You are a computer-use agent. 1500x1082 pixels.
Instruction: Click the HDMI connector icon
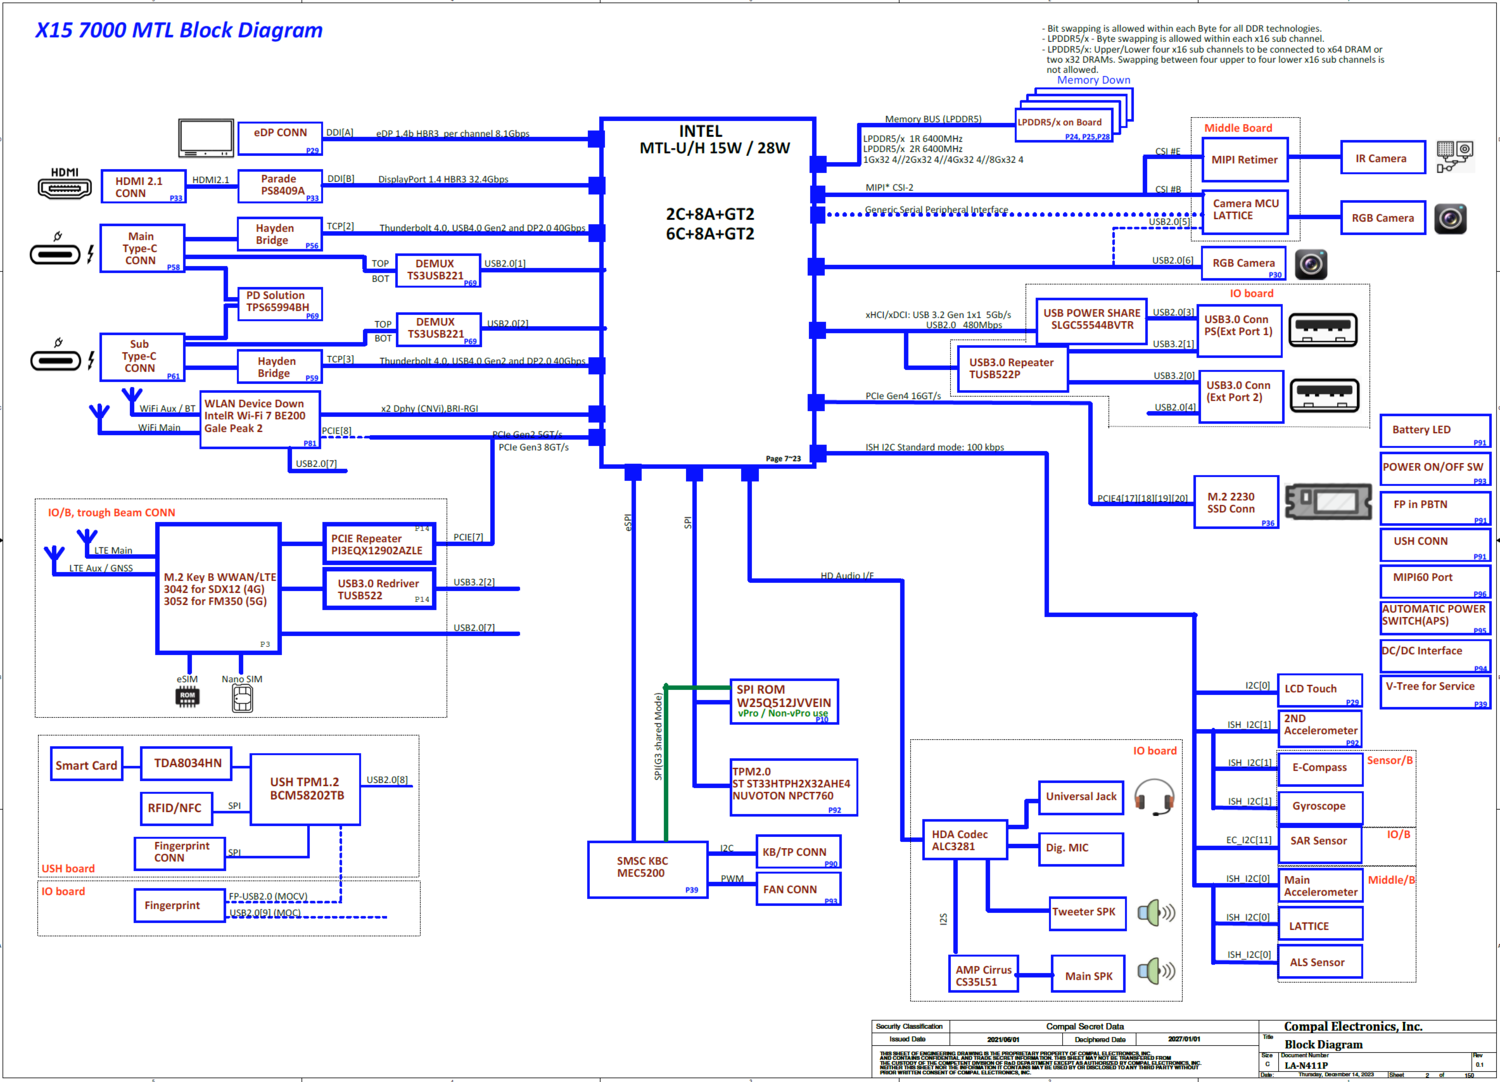point(64,187)
